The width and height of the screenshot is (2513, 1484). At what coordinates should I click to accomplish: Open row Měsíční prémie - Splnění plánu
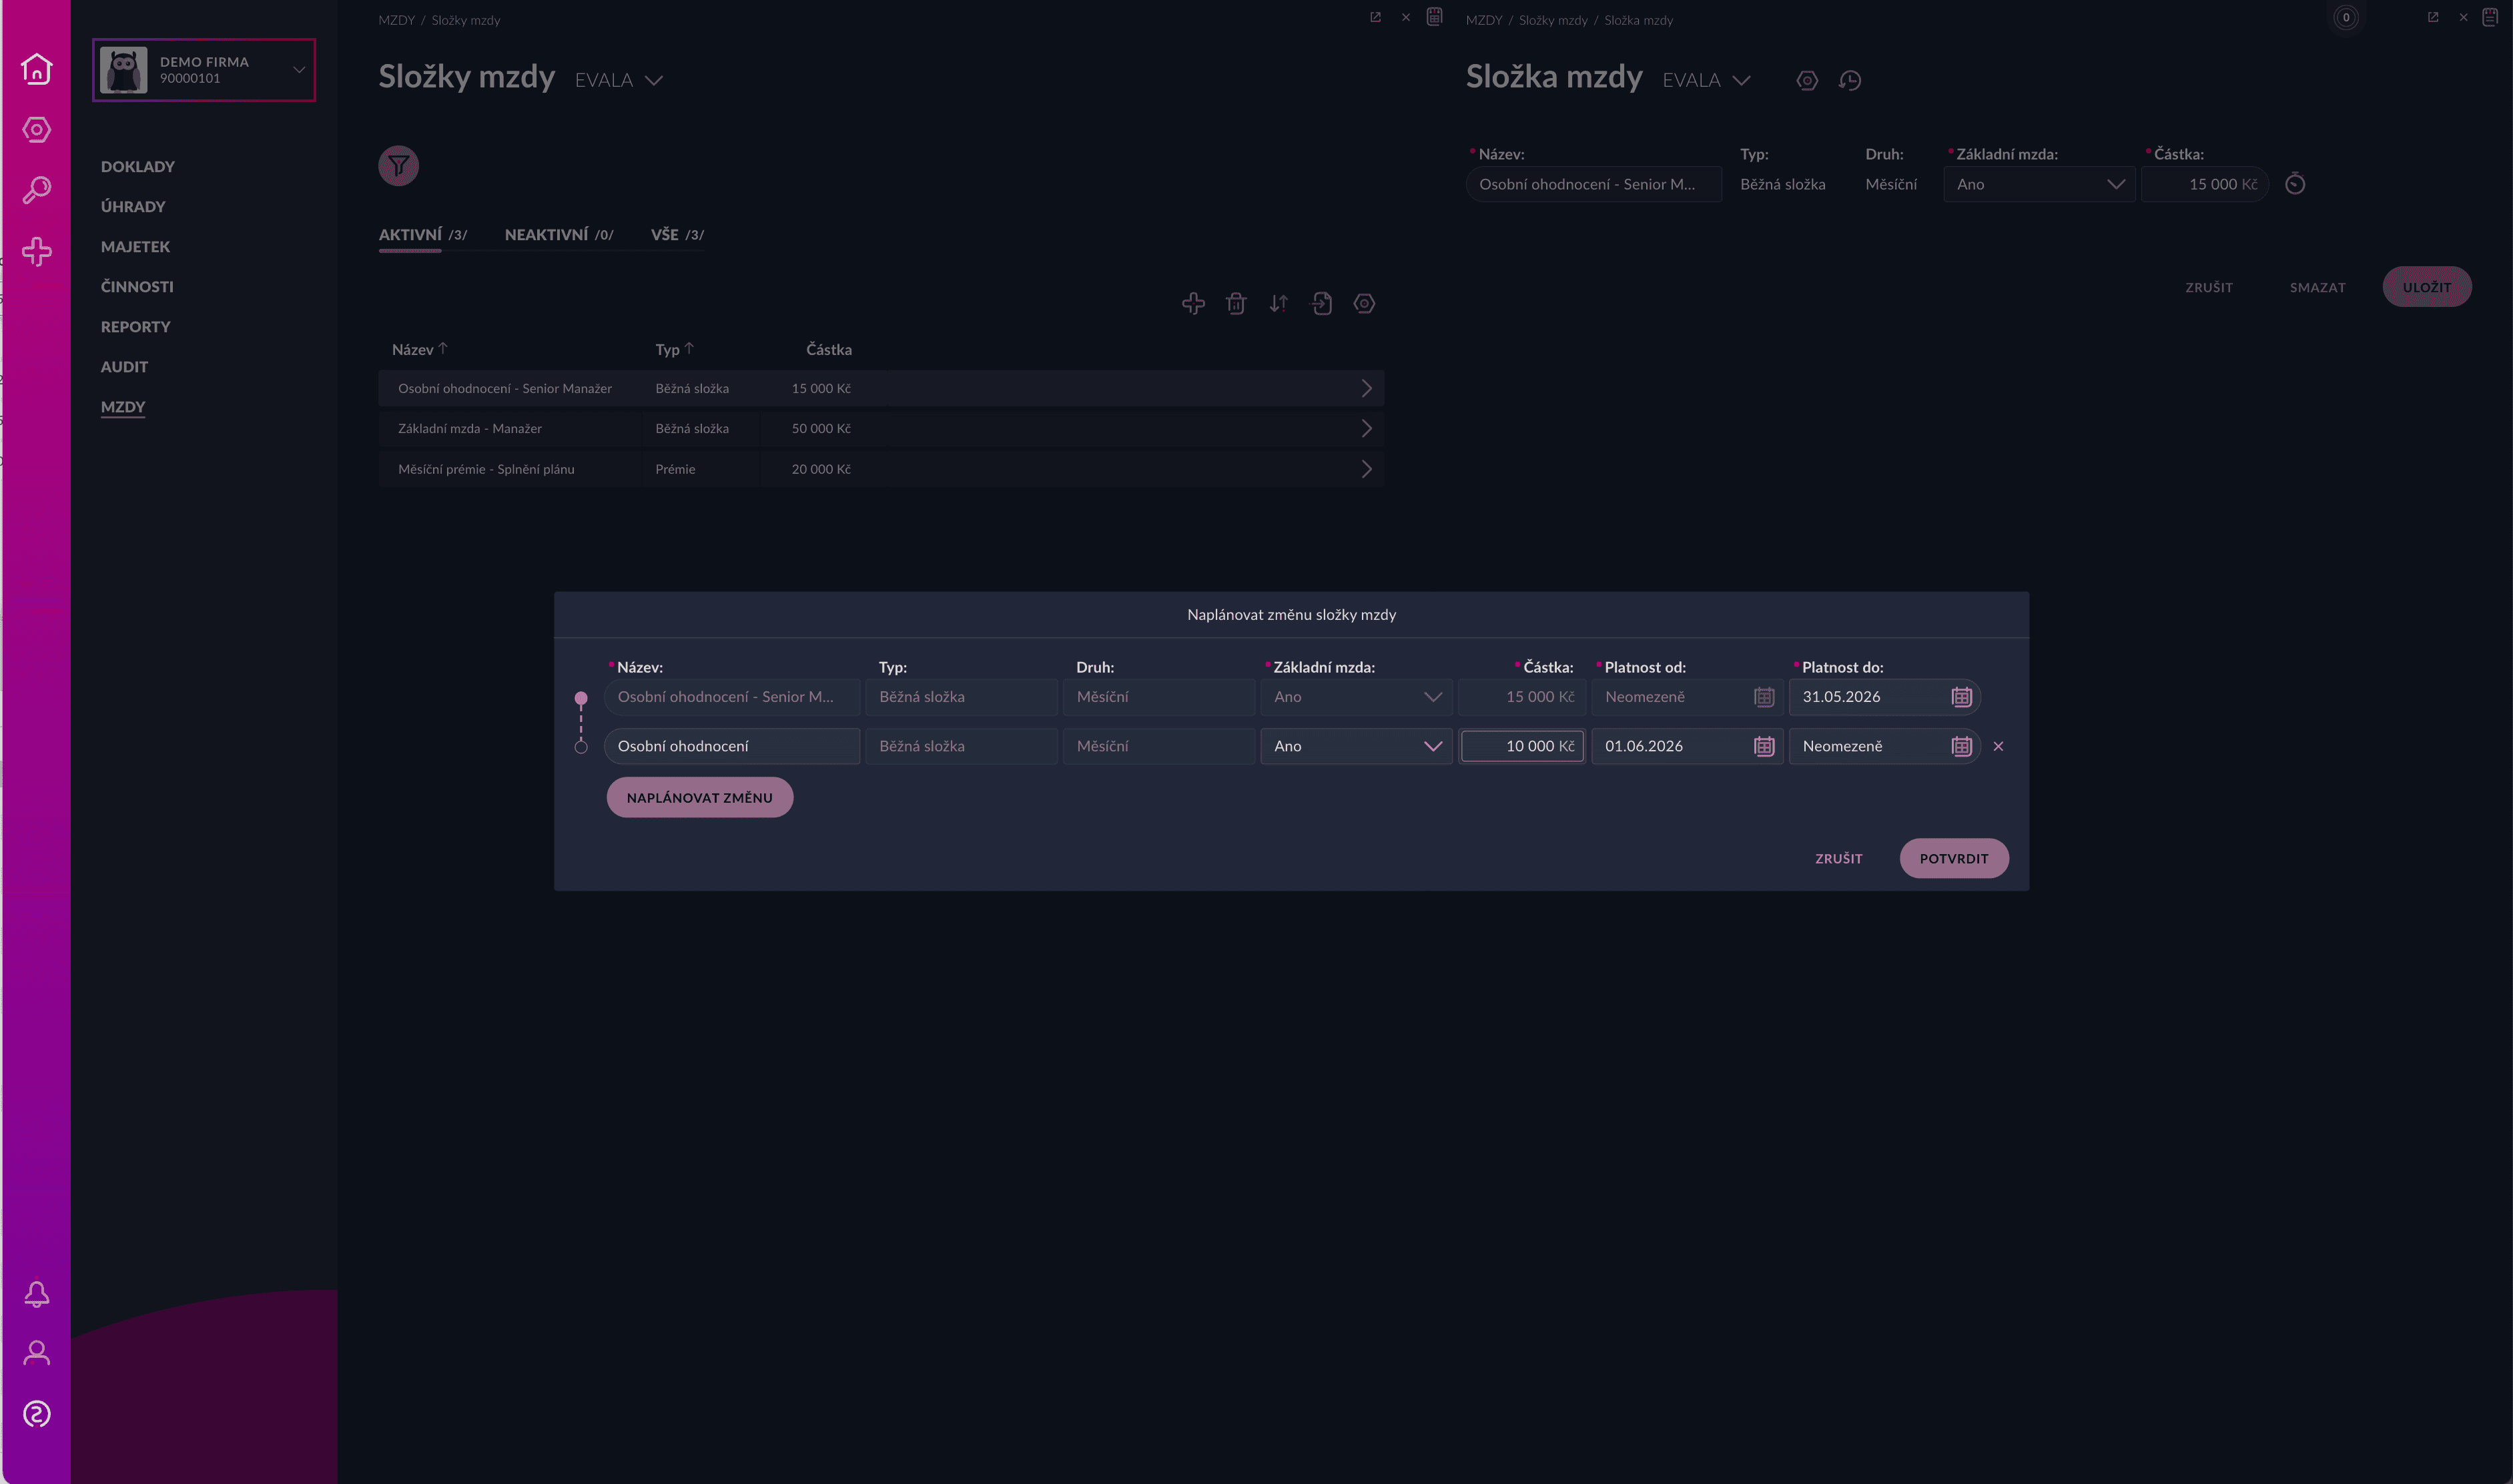[881, 469]
